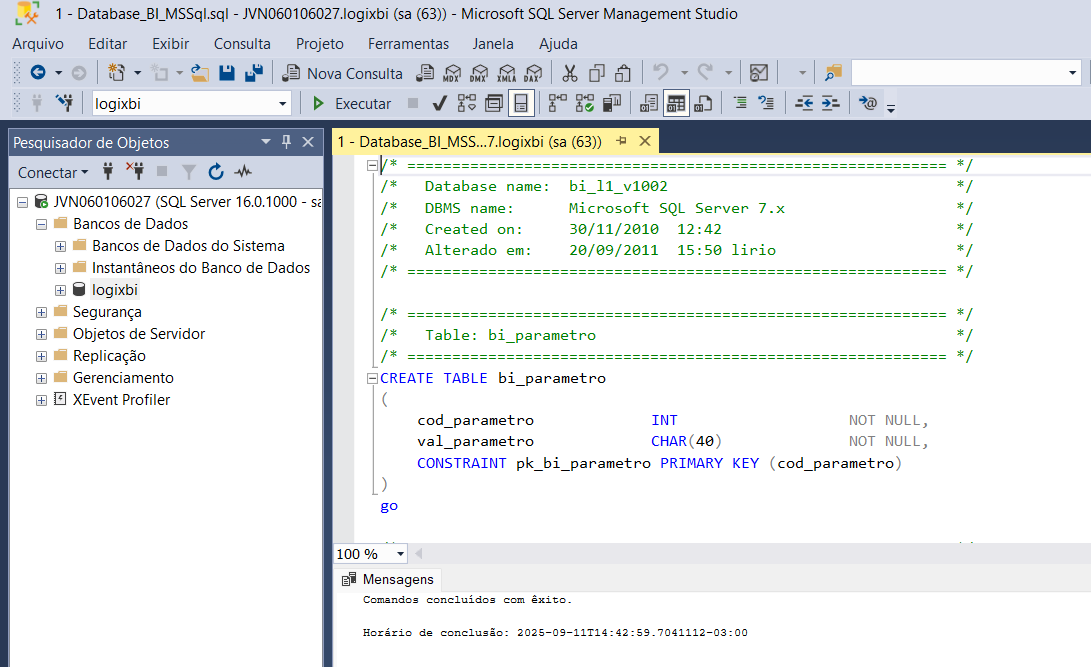Click the Open File folder icon
1091x667 pixels.
(200, 73)
